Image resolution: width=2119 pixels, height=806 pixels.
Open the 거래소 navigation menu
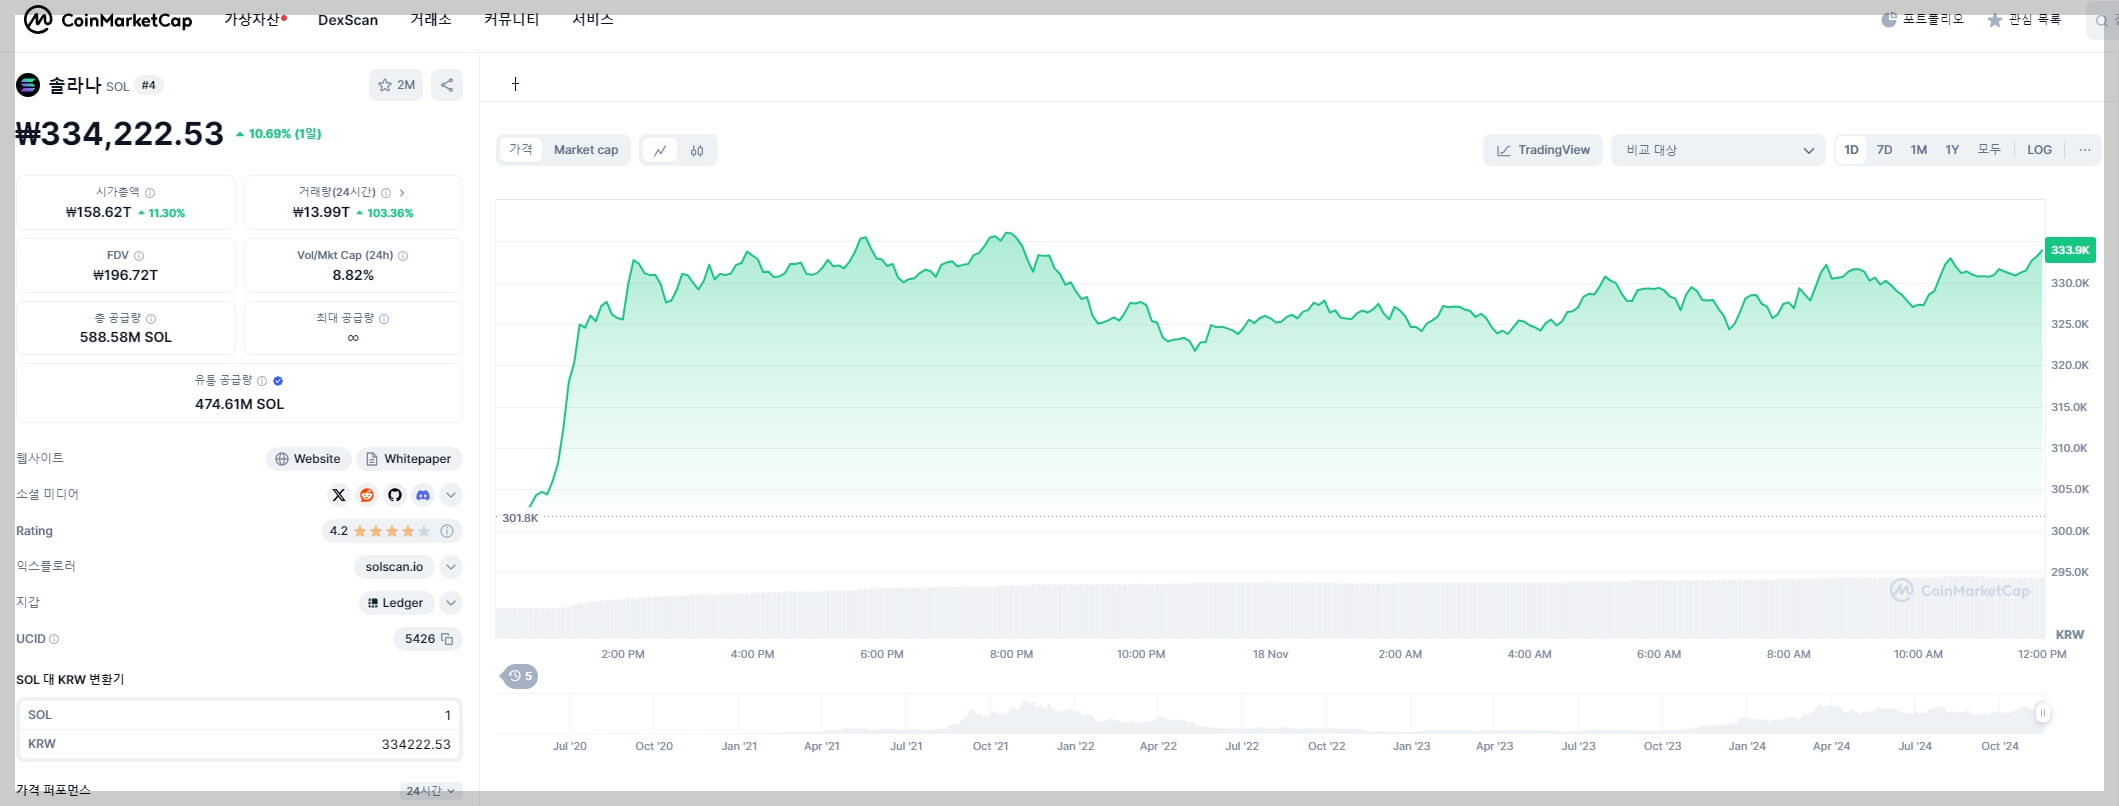click(x=430, y=19)
